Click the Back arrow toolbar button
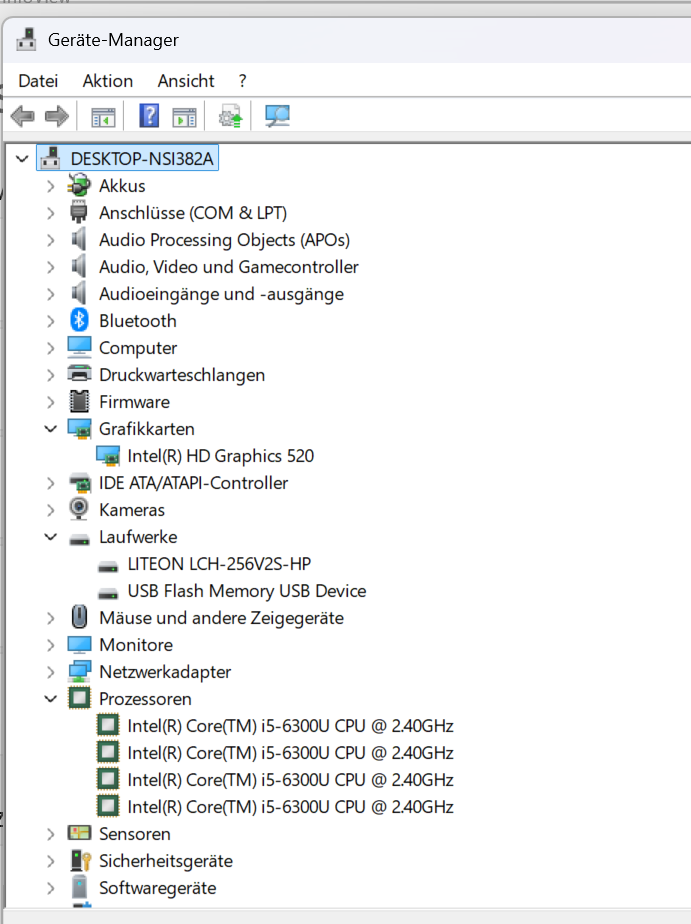Image resolution: width=691 pixels, height=924 pixels. (x=22, y=116)
